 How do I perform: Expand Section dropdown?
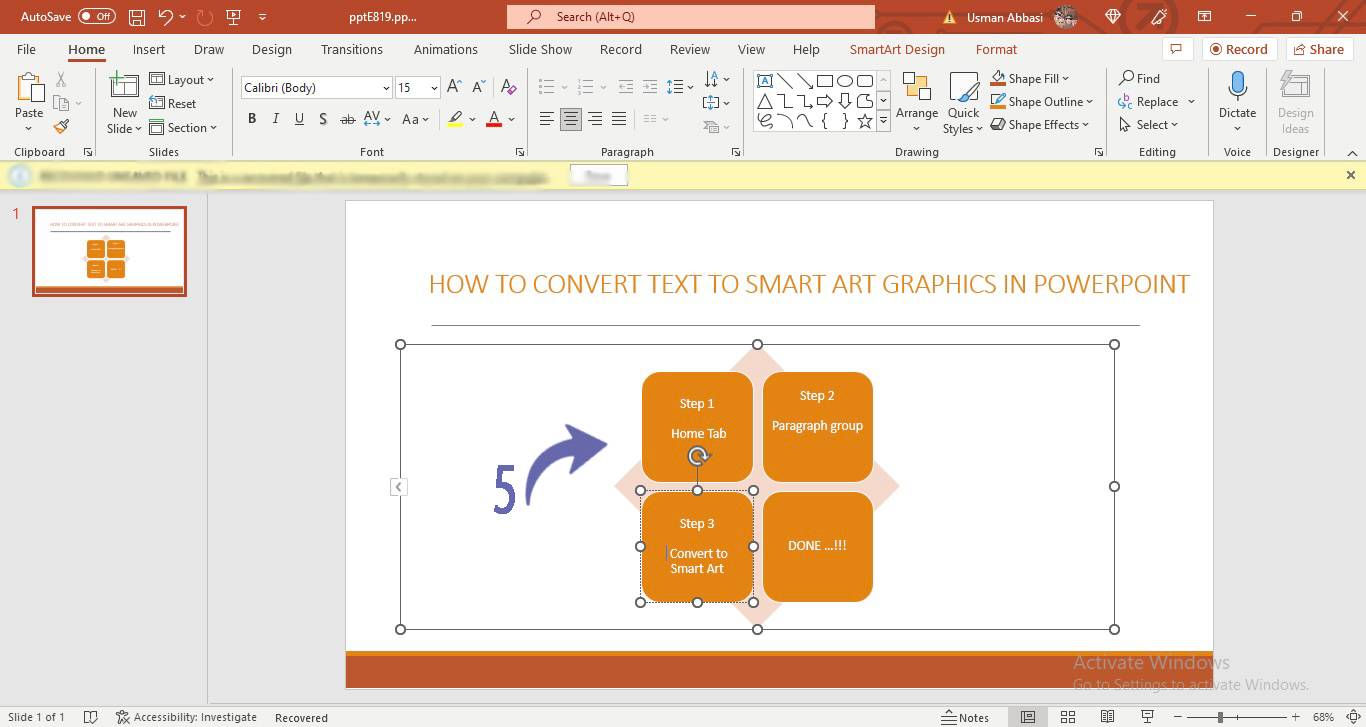click(183, 128)
